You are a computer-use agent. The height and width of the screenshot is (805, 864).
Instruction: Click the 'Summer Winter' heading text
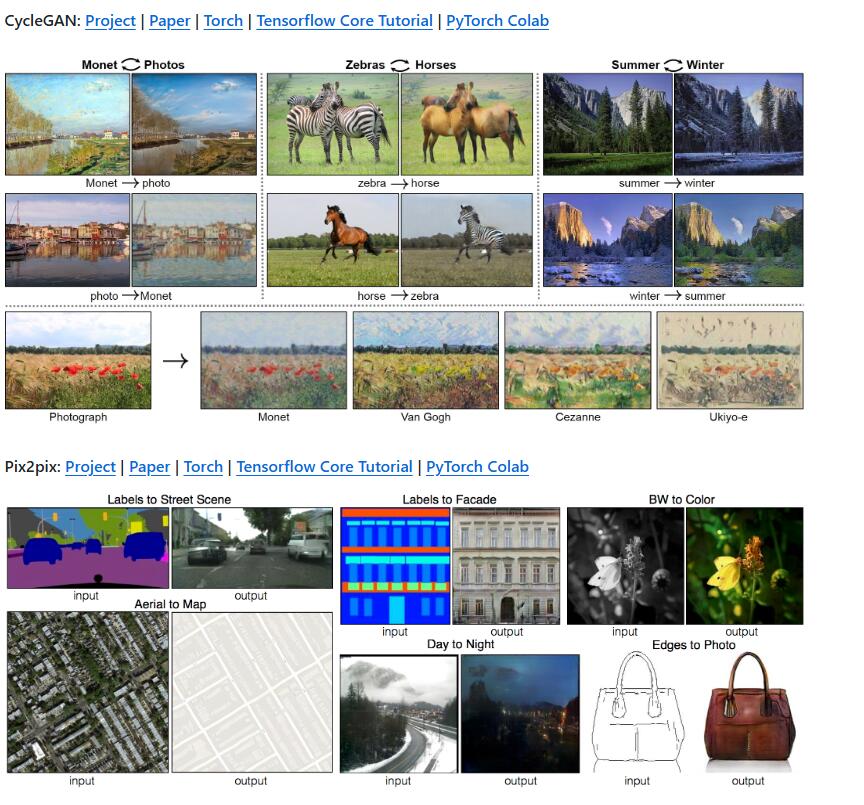pyautogui.click(x=667, y=65)
